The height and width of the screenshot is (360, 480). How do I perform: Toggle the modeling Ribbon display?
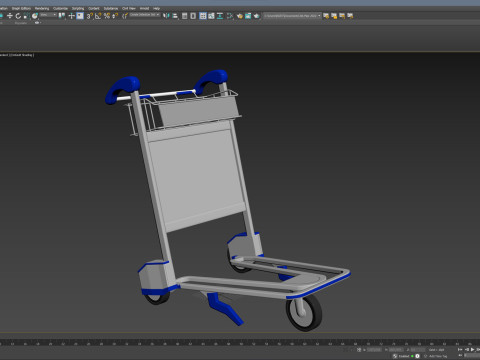203,16
